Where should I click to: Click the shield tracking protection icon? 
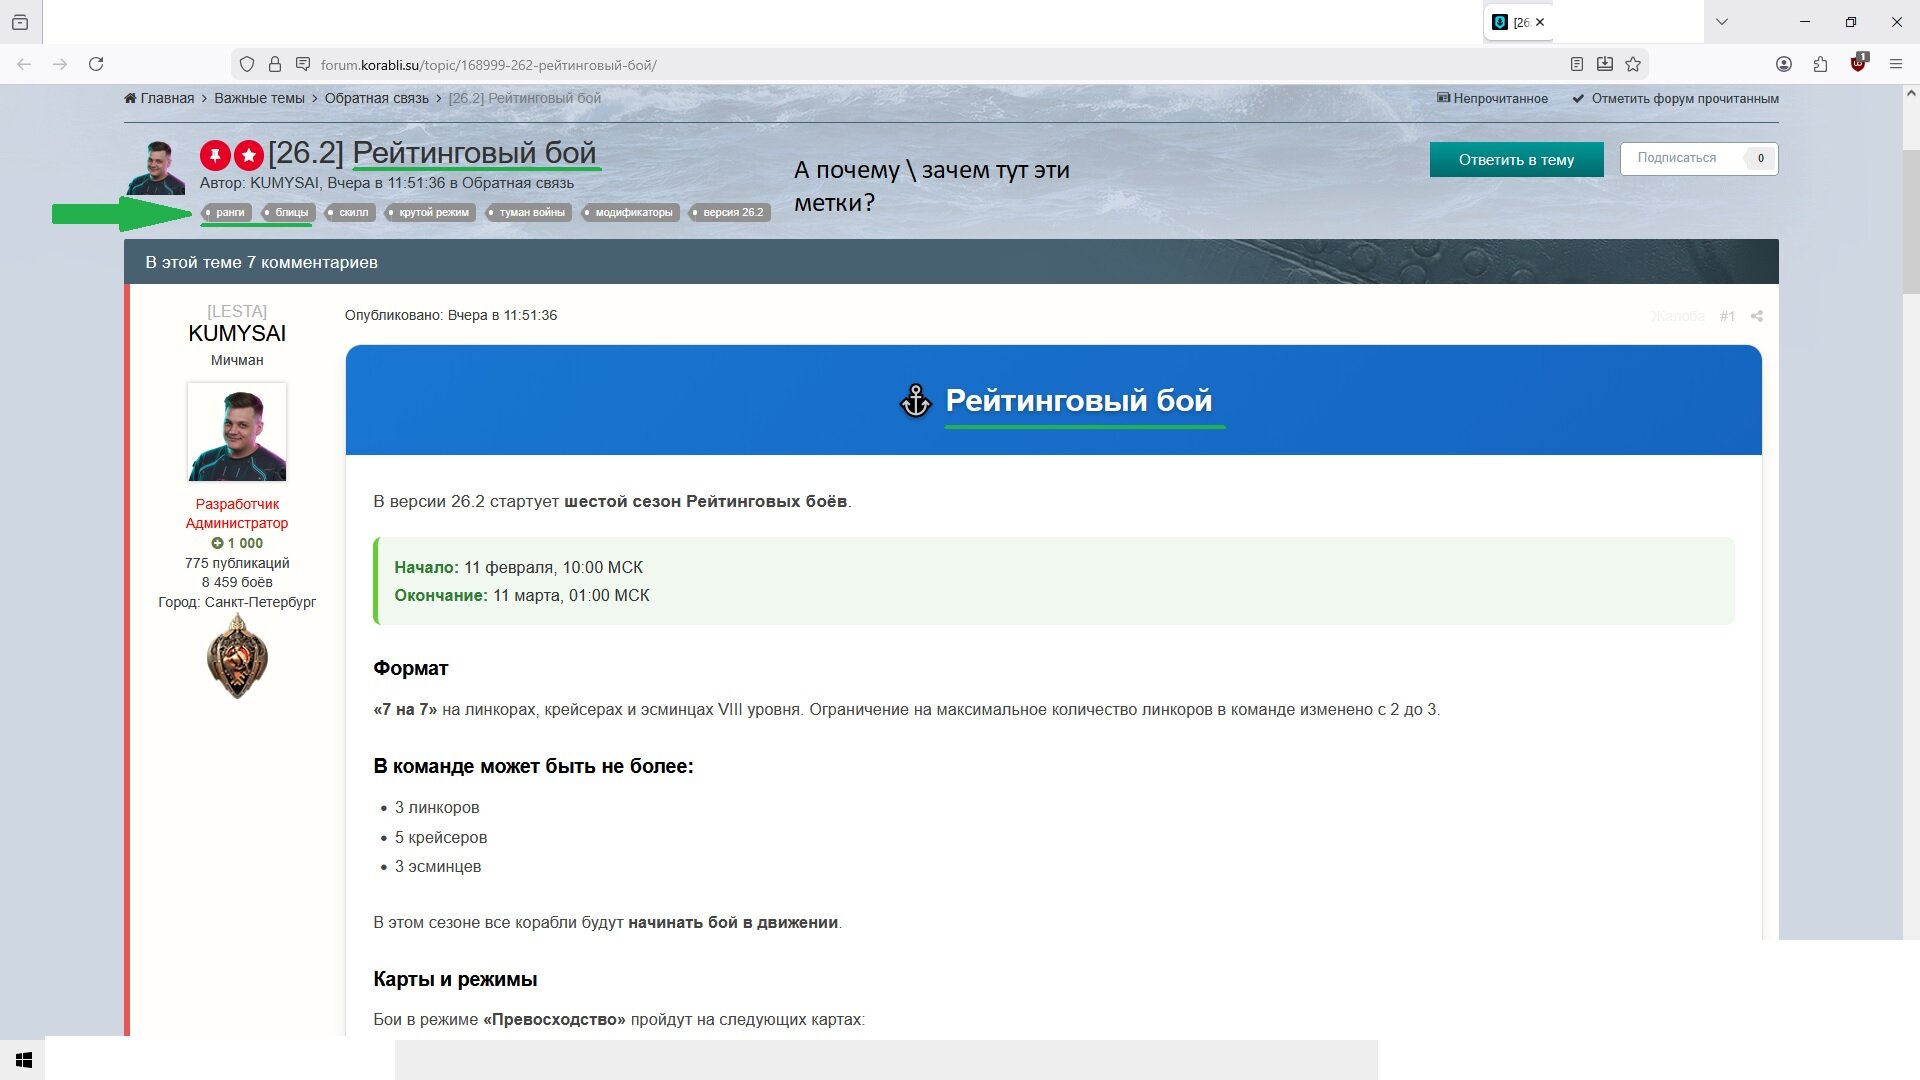pos(247,64)
